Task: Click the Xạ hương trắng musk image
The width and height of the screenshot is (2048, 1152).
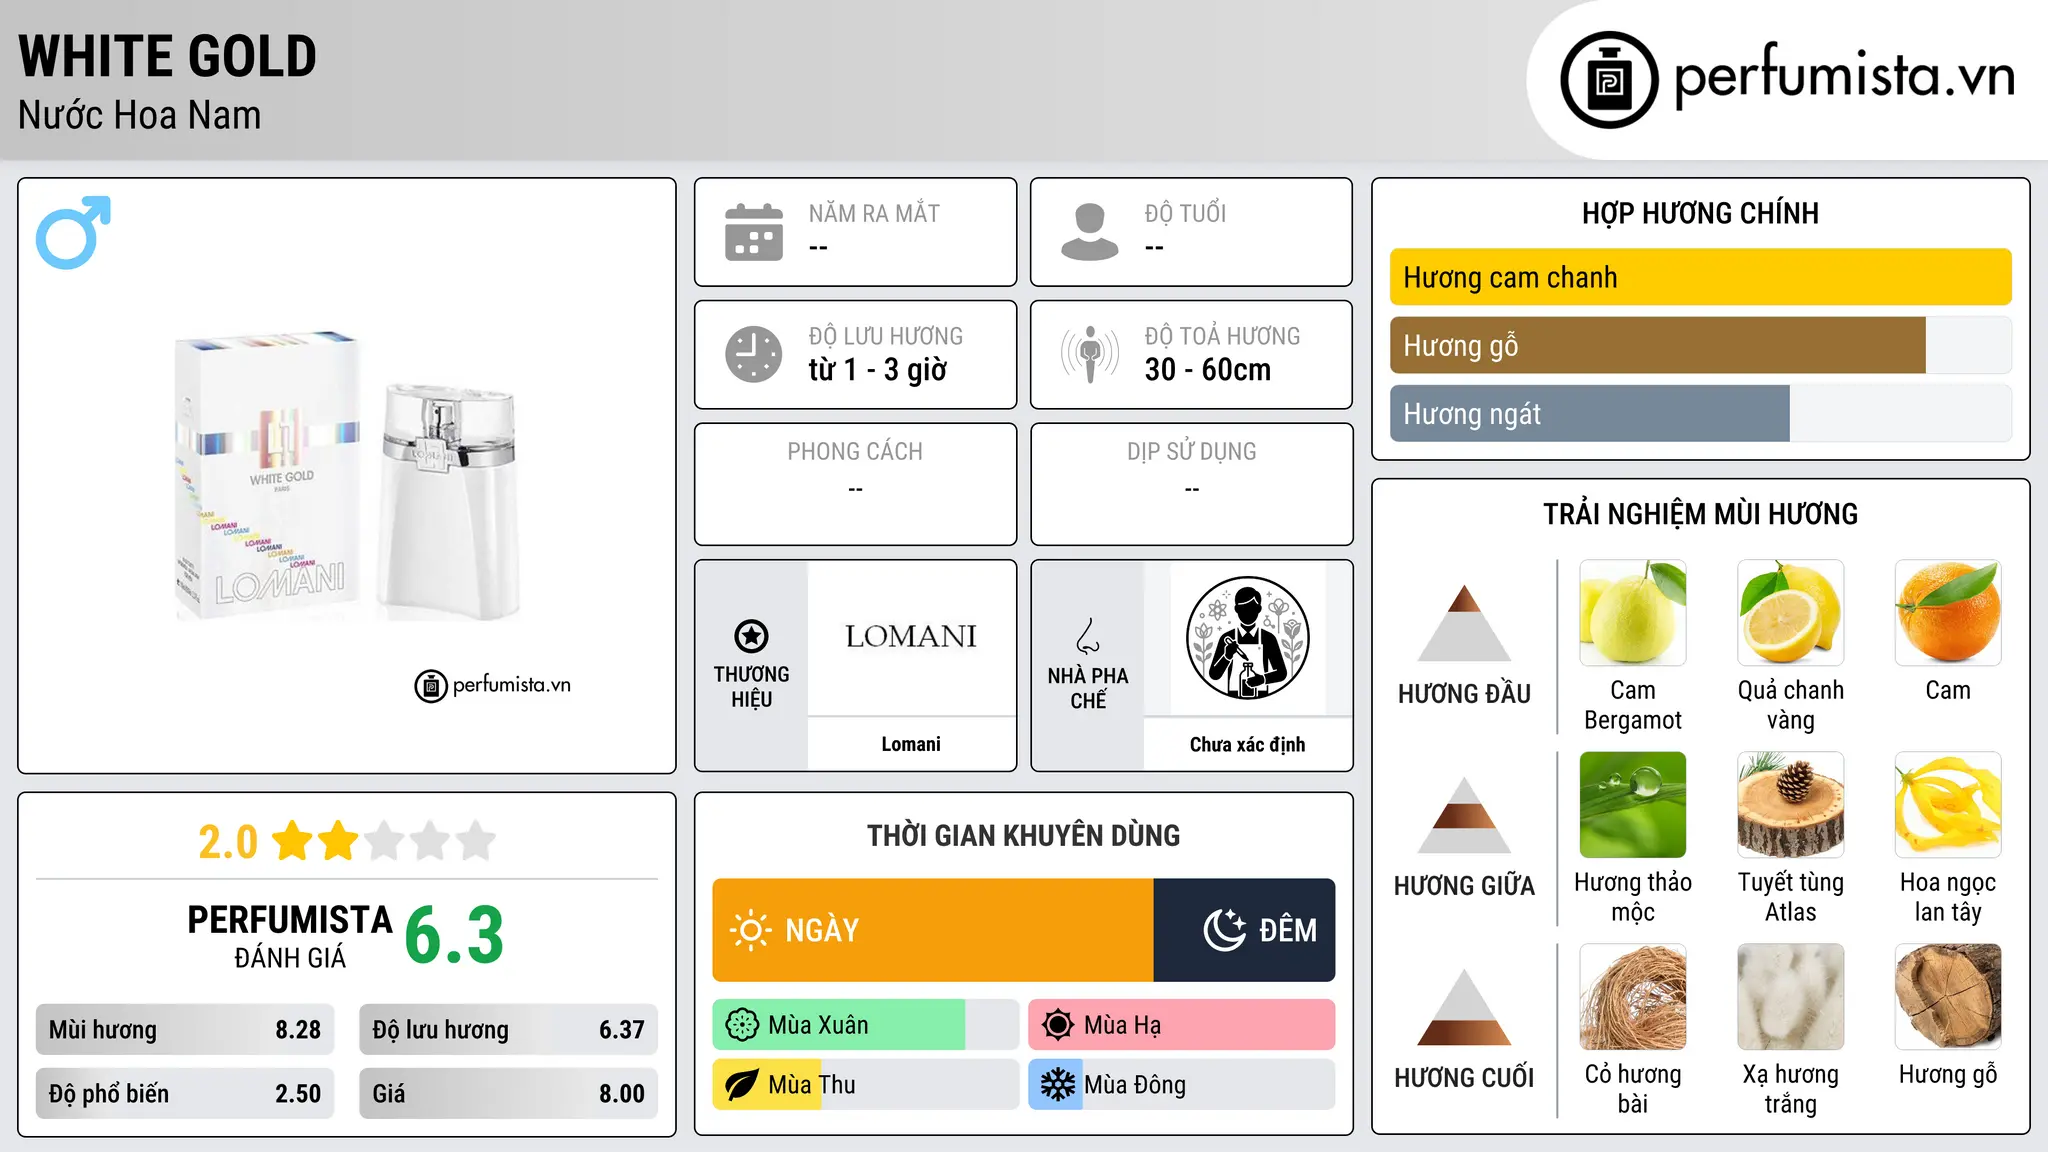Action: (x=1790, y=997)
